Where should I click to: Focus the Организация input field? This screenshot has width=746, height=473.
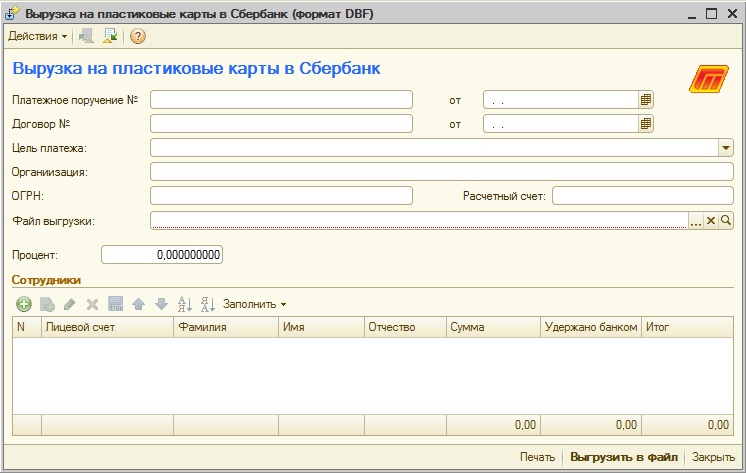[x=442, y=172]
